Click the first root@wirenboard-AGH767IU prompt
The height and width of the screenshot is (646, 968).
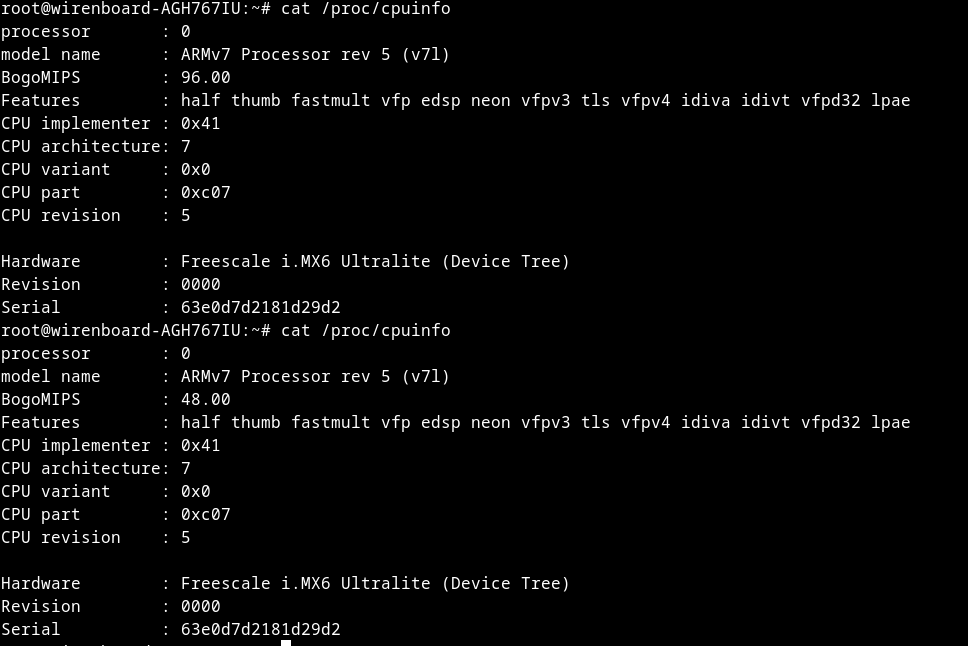click(125, 8)
